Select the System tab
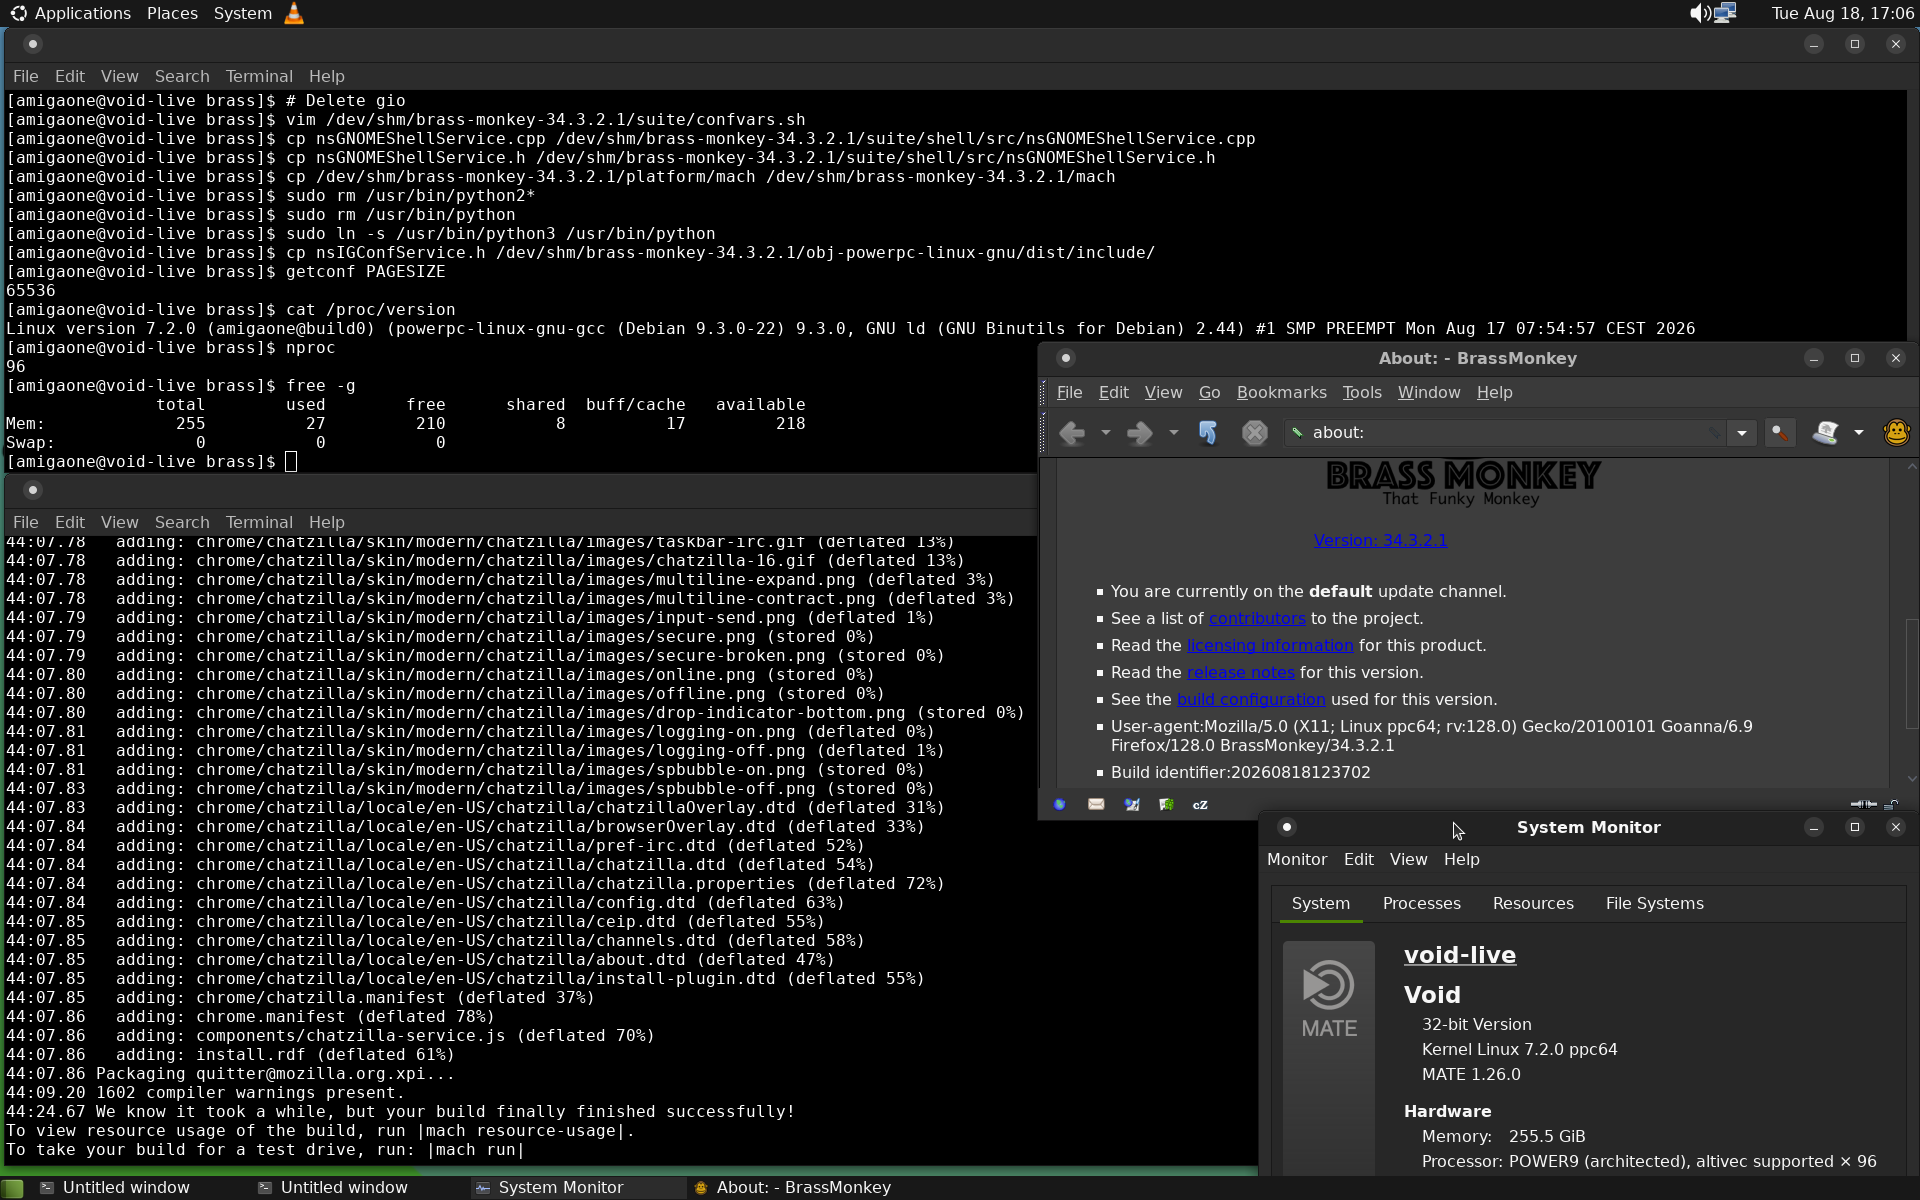The height and width of the screenshot is (1200, 1920). point(1321,904)
